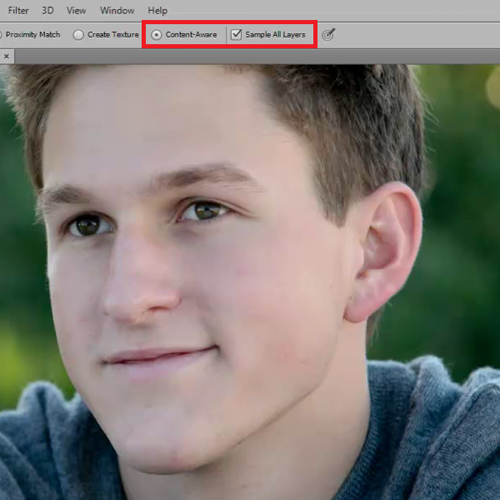This screenshot has width=500, height=500.
Task: Select Proximity Match healing type
Action: point(32,35)
